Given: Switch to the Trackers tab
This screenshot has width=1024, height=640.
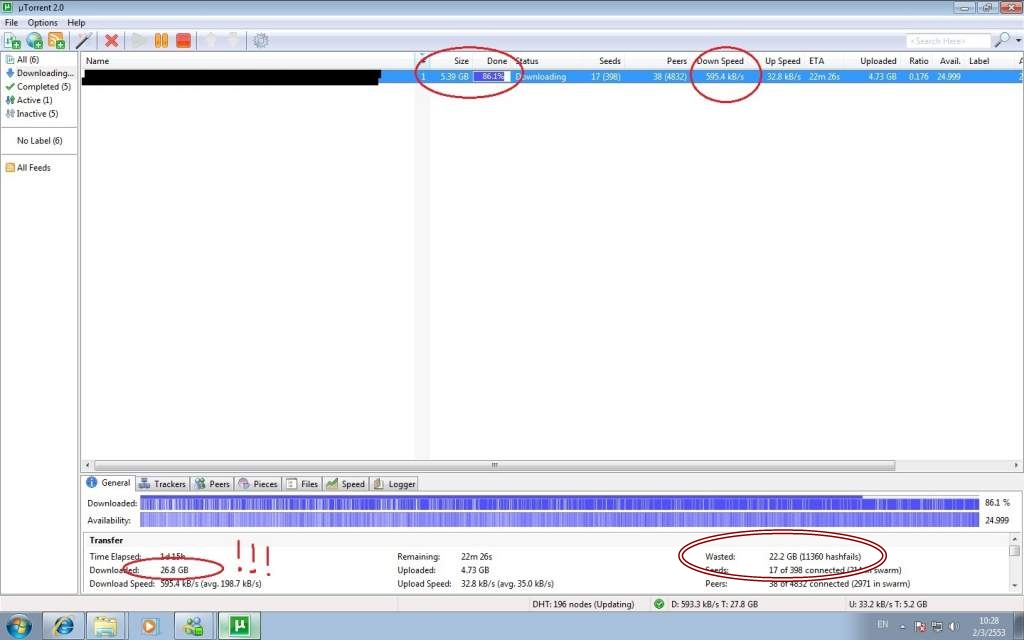Looking at the screenshot, I should 163,484.
